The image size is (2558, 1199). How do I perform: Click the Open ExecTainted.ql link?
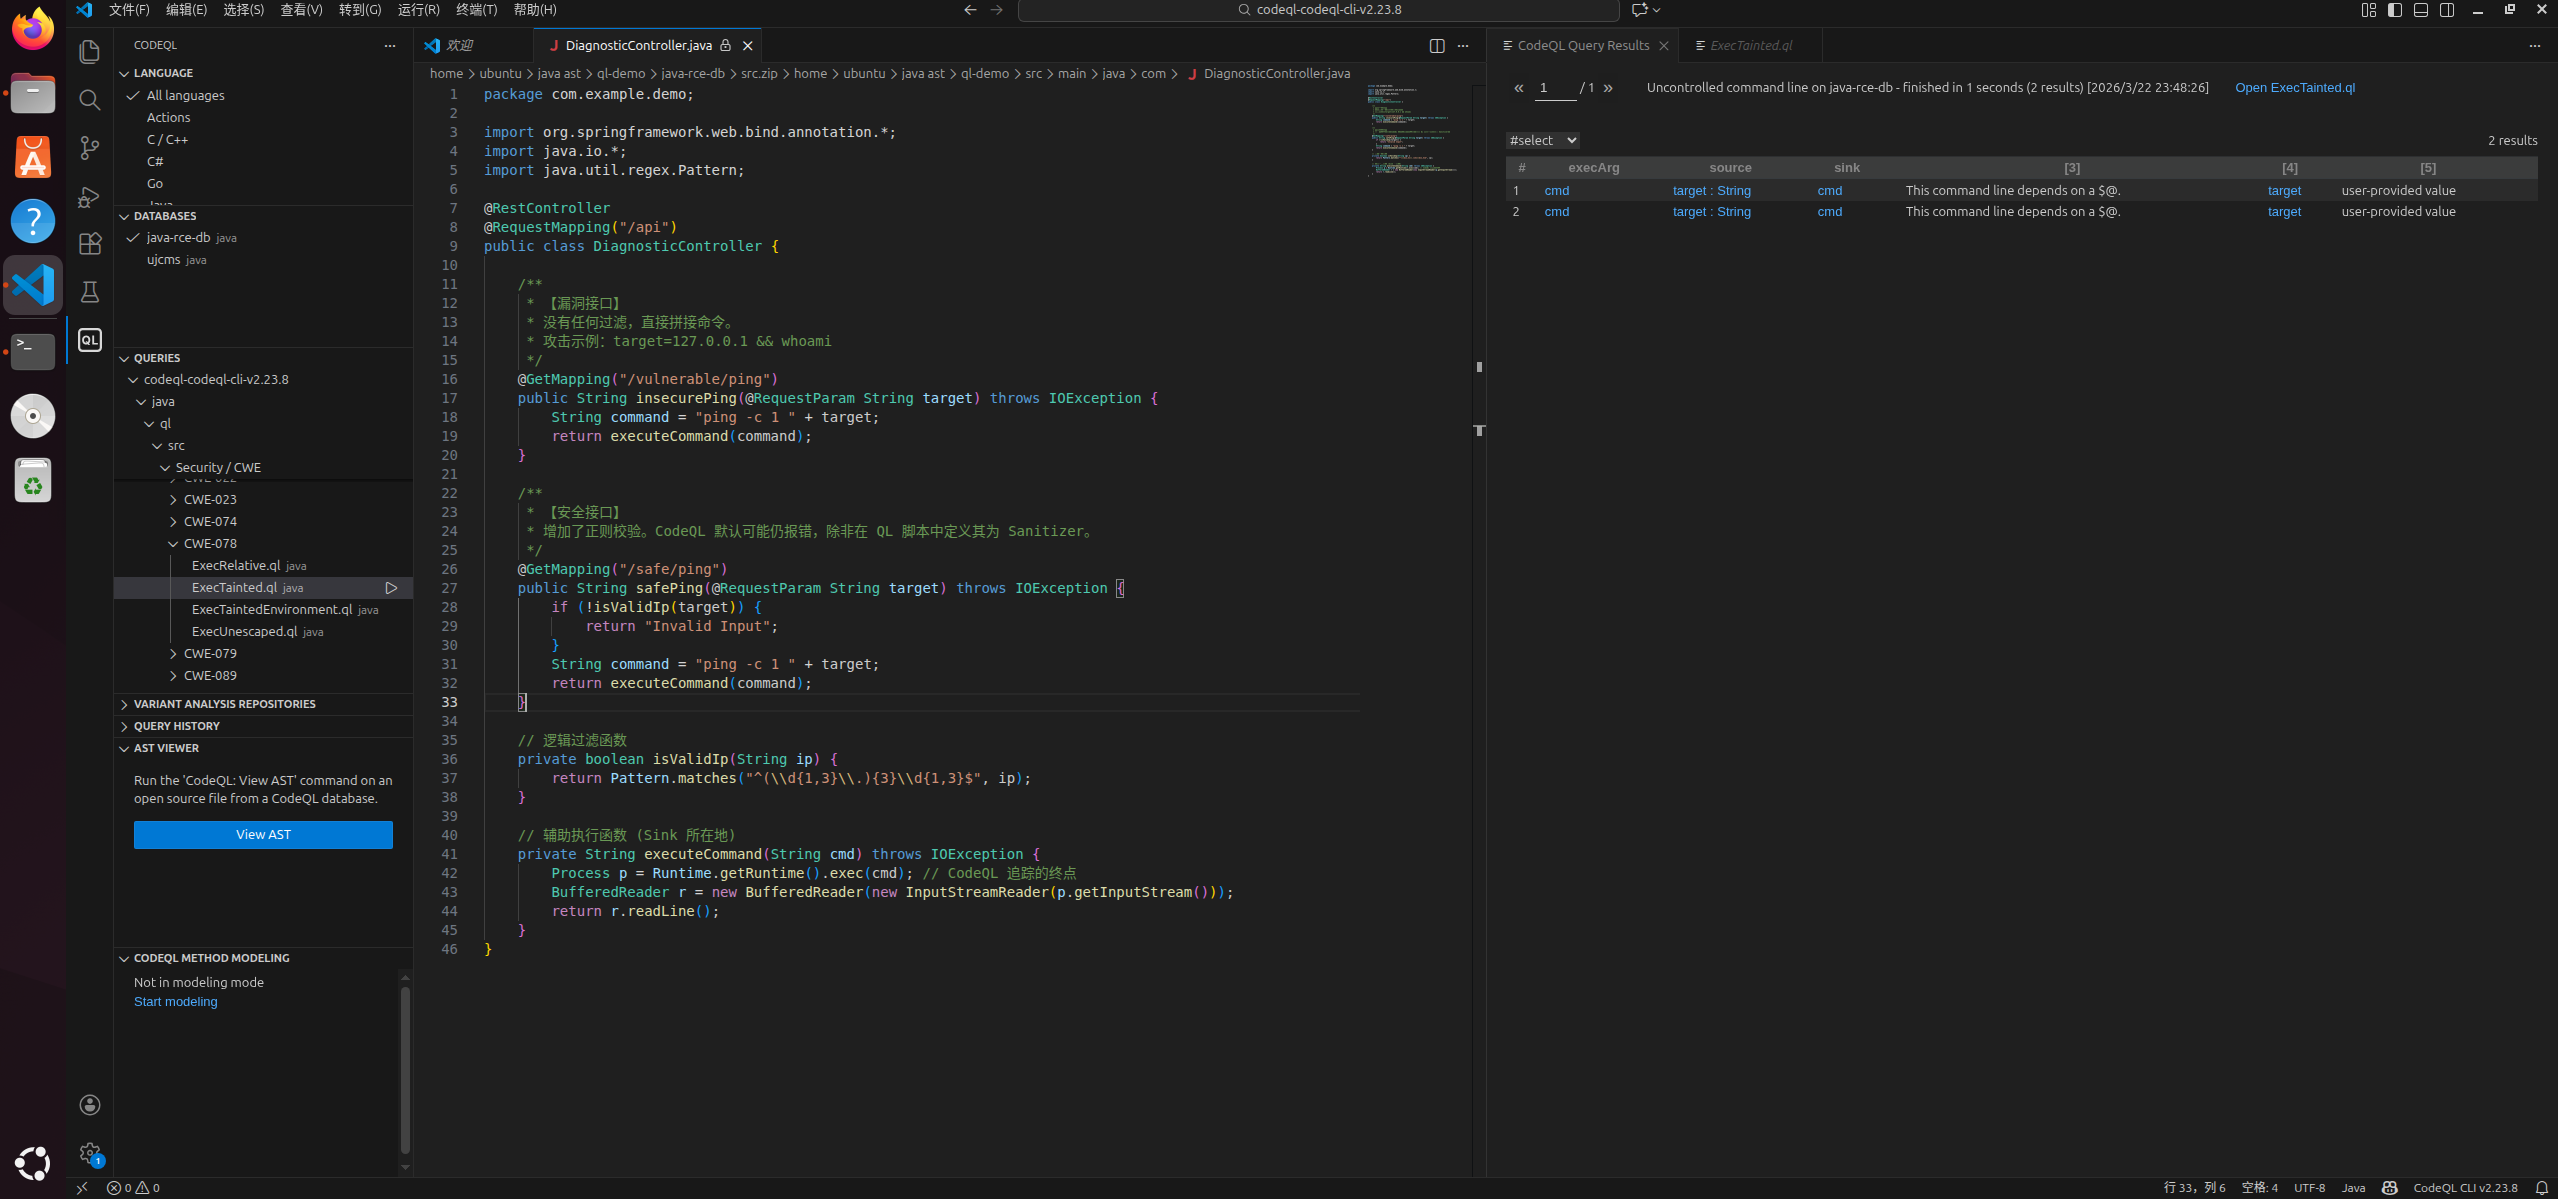coord(2294,88)
